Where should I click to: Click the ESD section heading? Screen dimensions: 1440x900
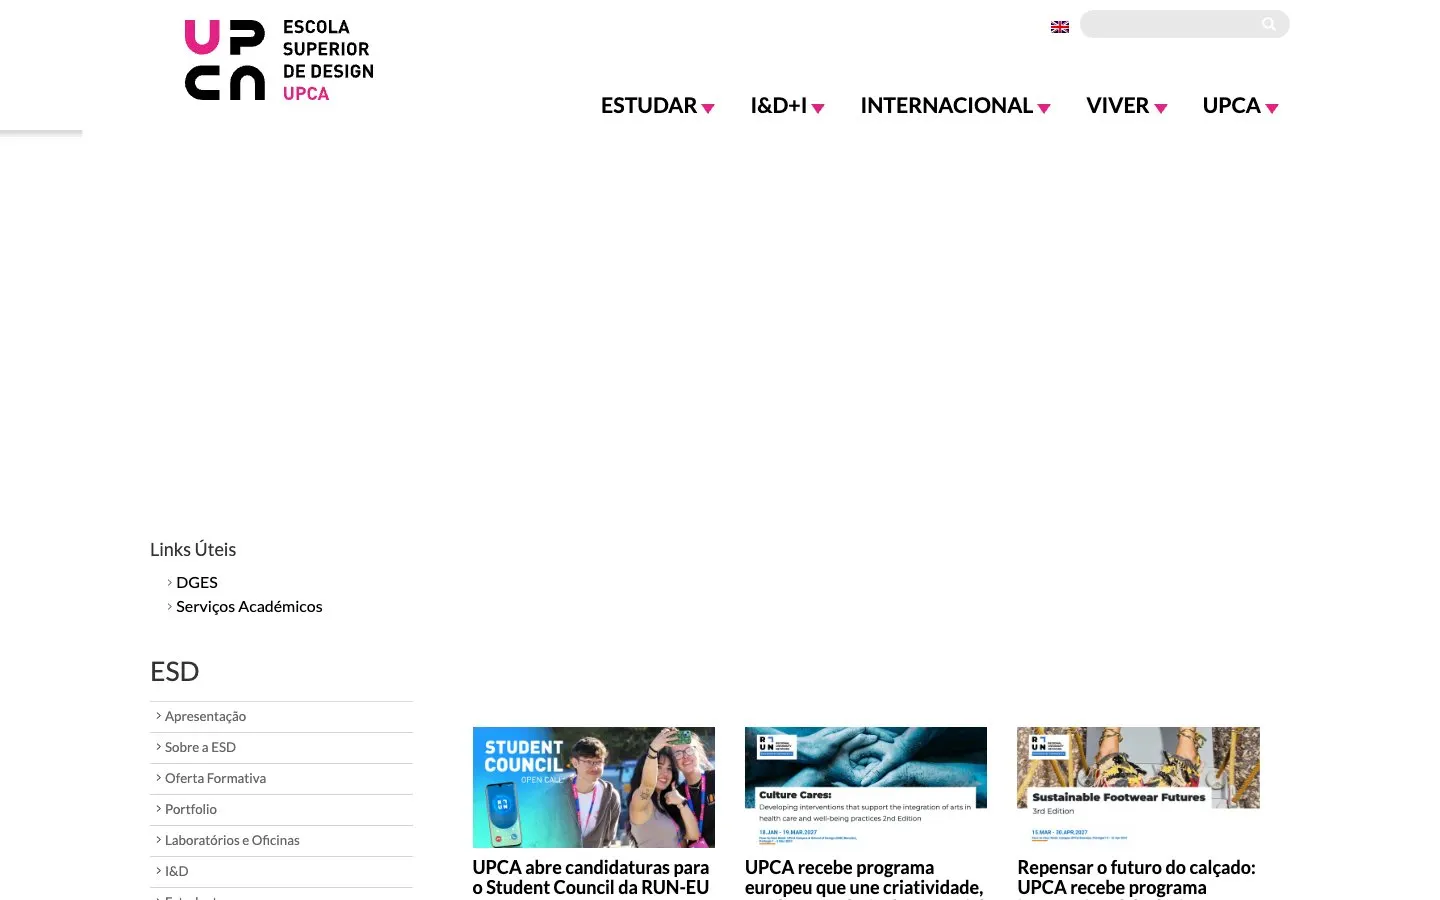[x=175, y=671]
